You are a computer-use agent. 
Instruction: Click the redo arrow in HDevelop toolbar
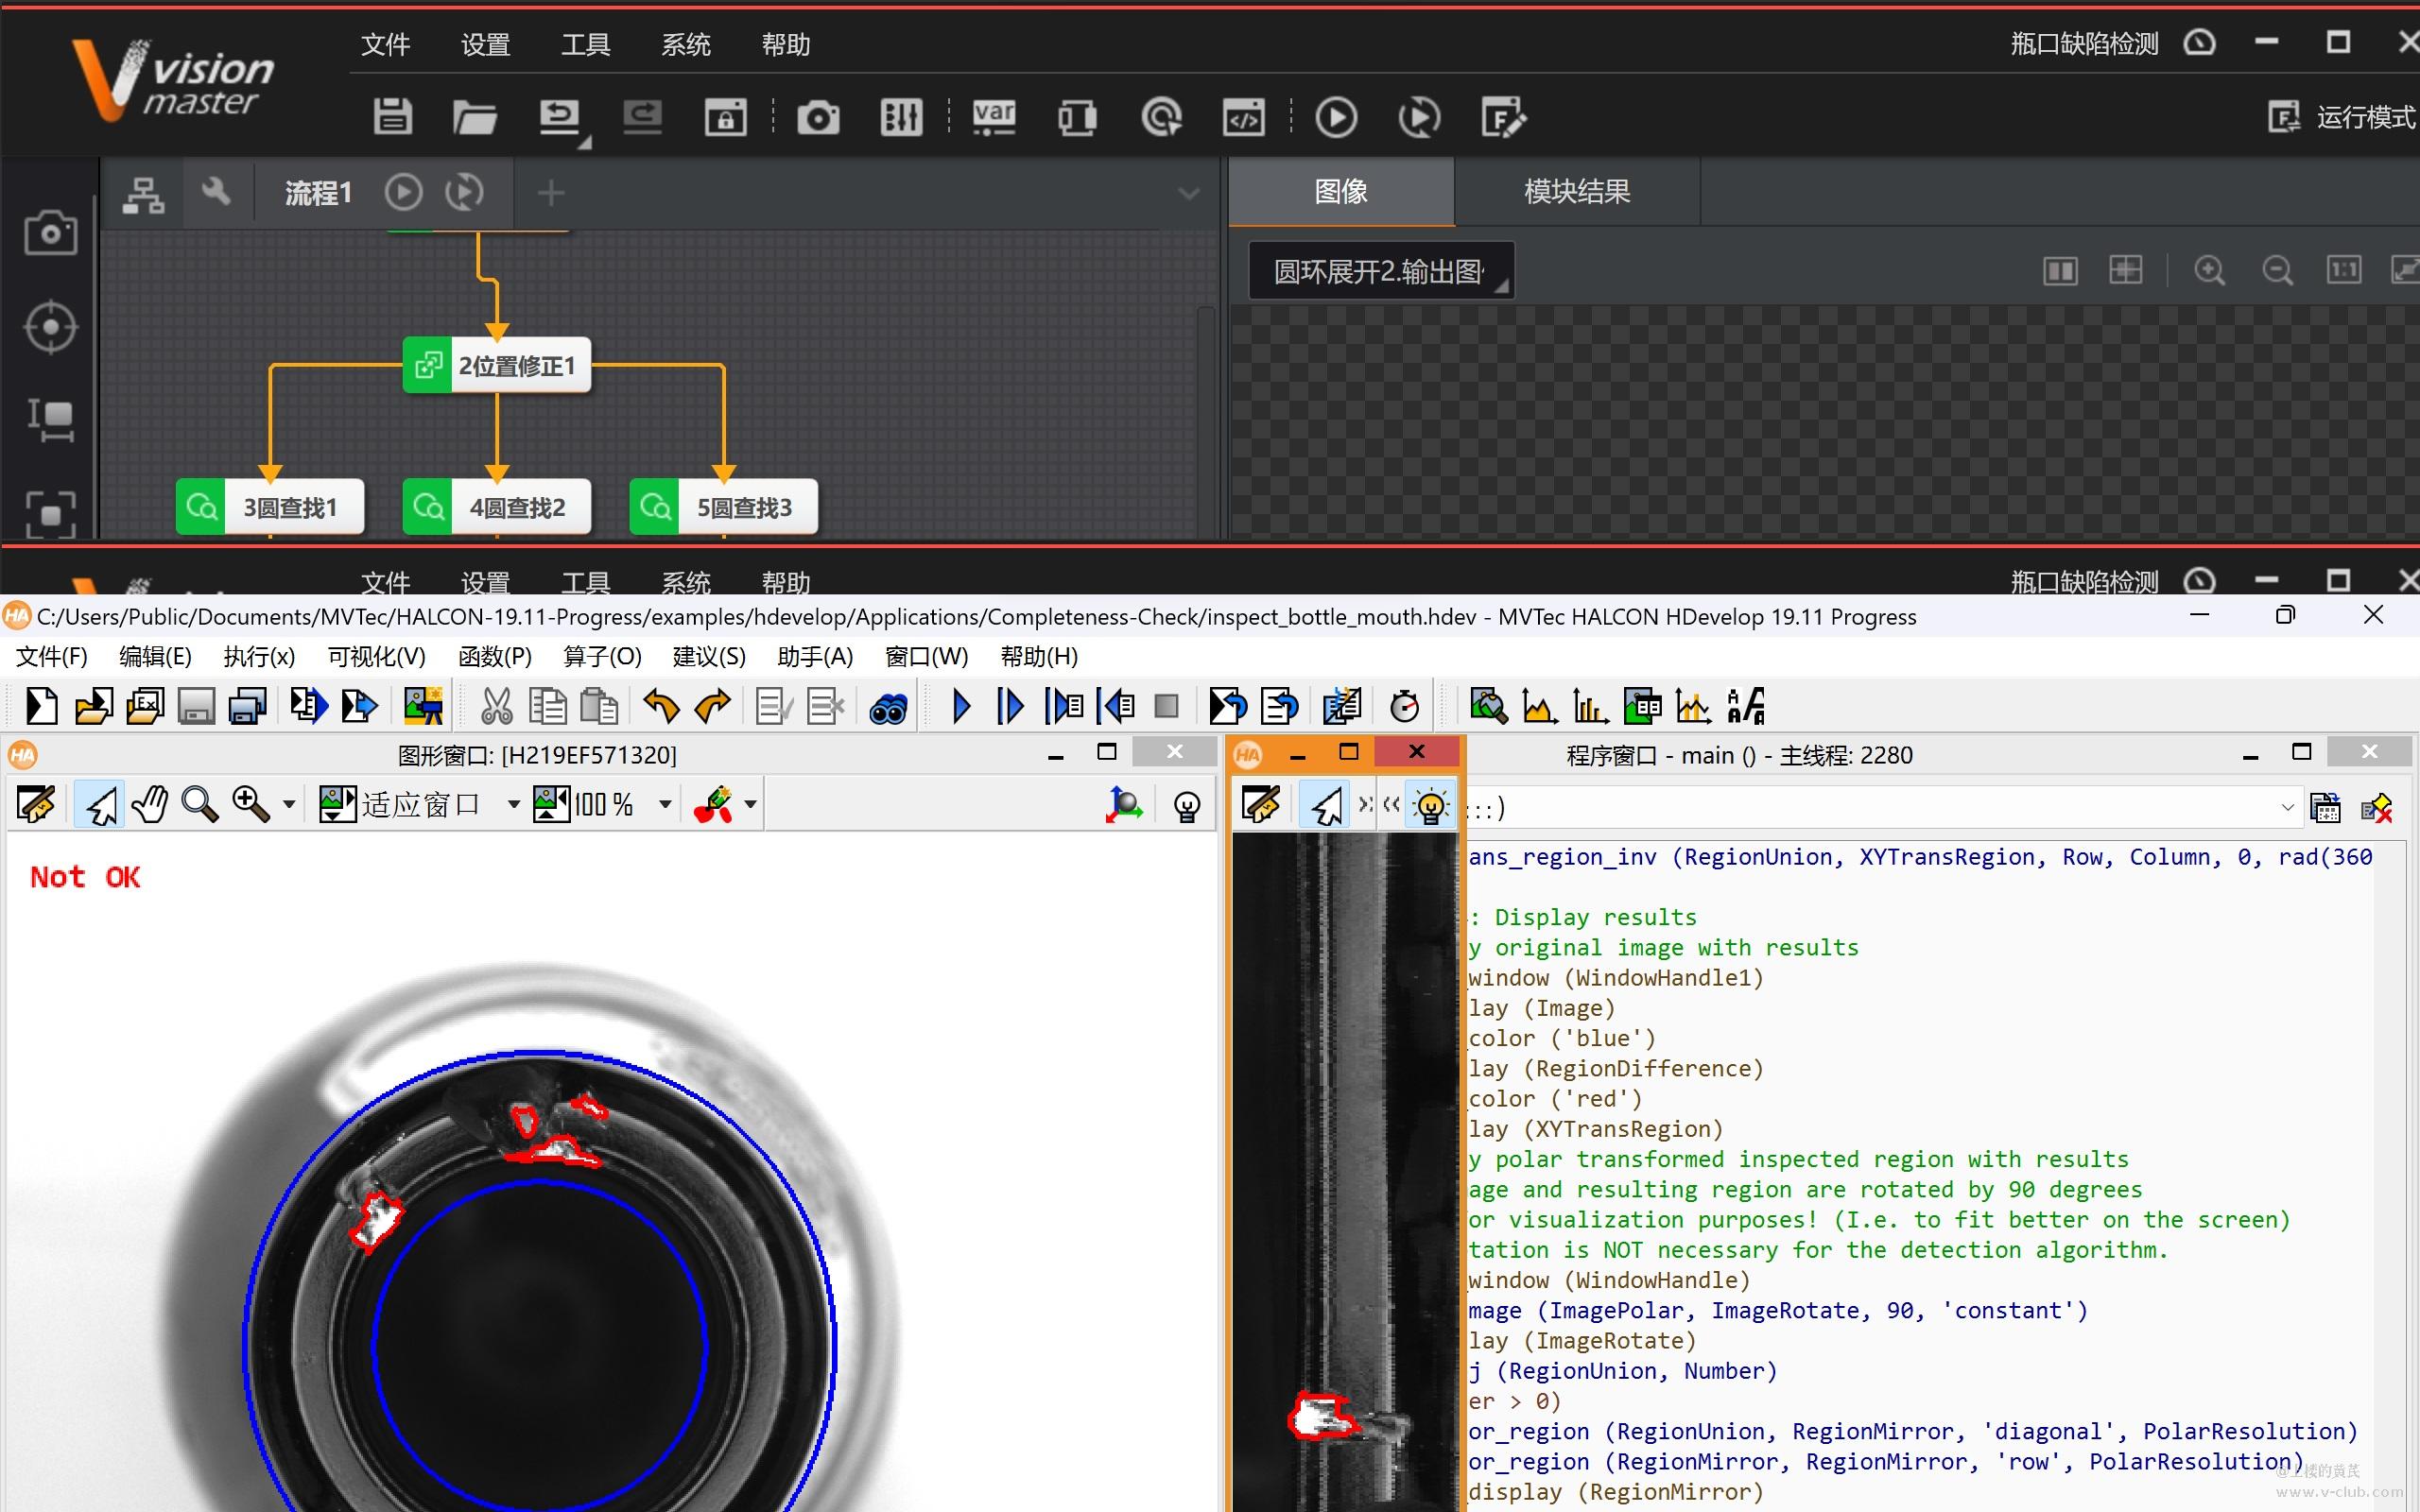pos(713,706)
